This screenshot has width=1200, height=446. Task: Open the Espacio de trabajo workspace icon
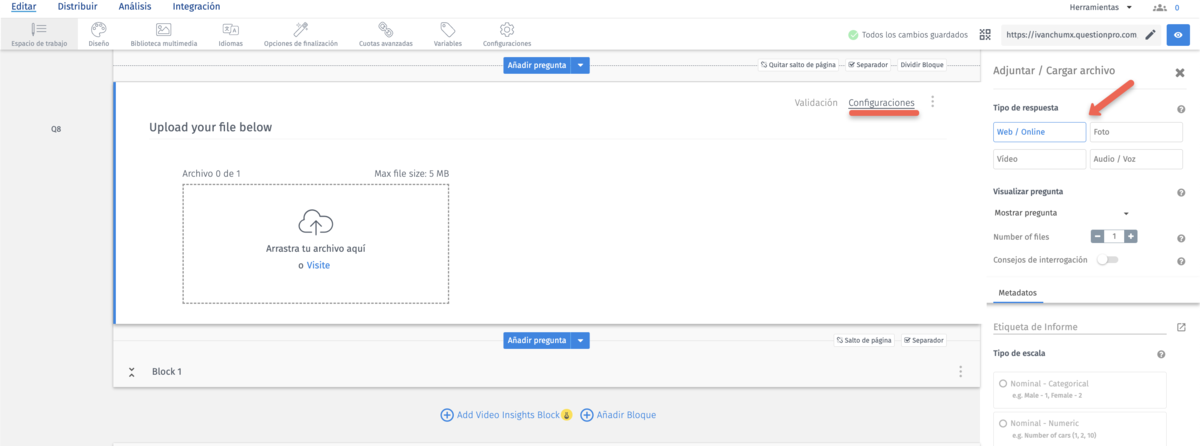pos(39,29)
